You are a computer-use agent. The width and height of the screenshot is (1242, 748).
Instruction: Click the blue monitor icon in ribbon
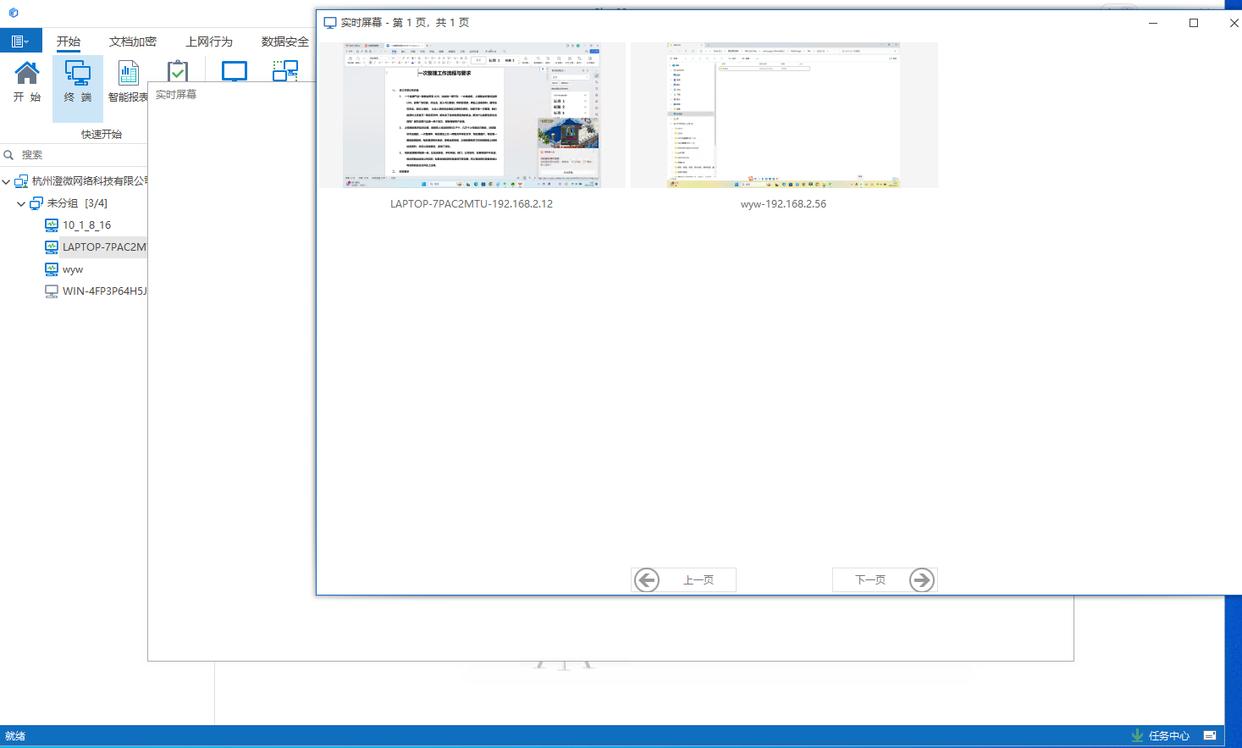234,72
